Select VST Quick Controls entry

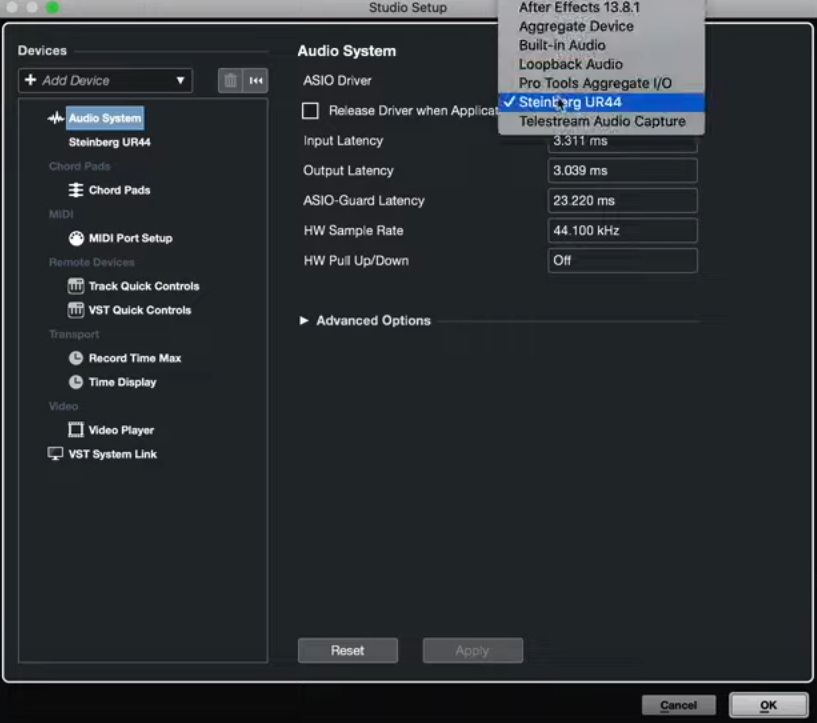click(x=140, y=310)
